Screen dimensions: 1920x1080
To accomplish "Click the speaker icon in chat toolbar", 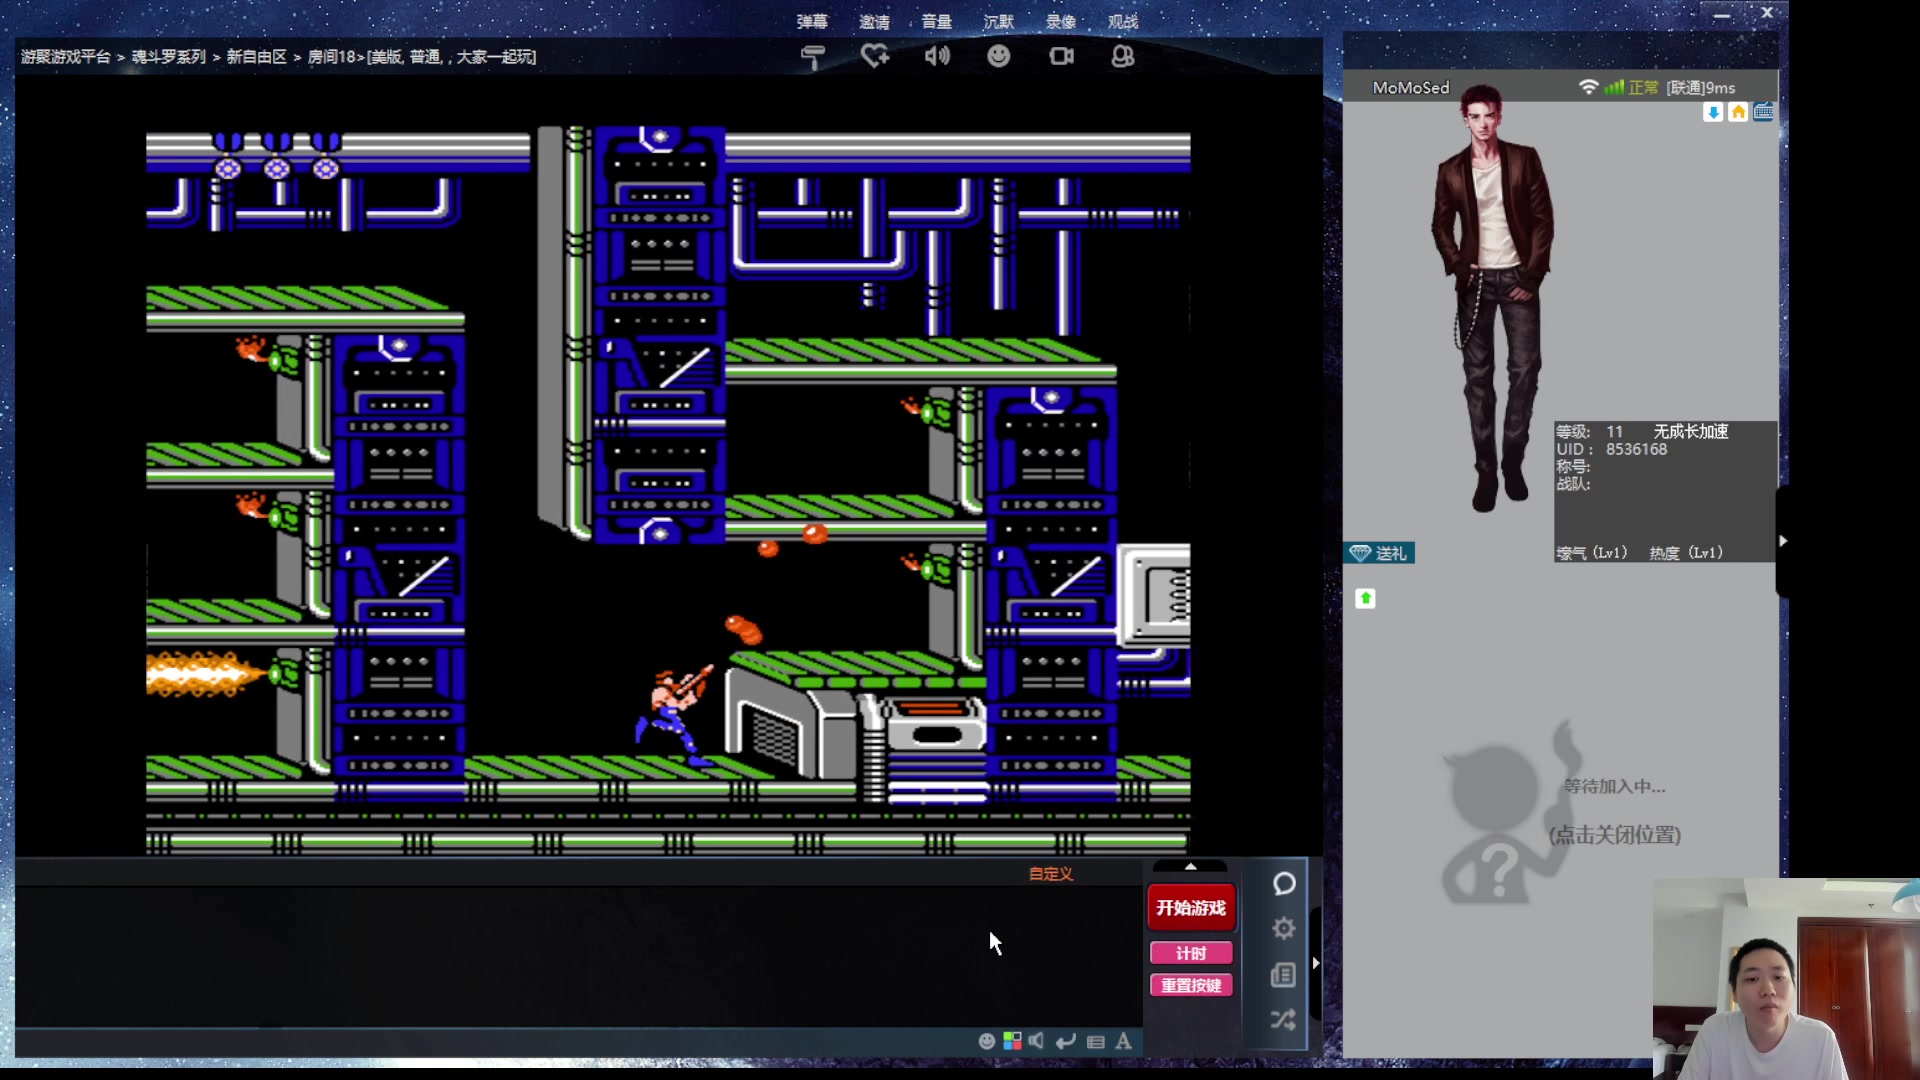I will [1037, 1041].
